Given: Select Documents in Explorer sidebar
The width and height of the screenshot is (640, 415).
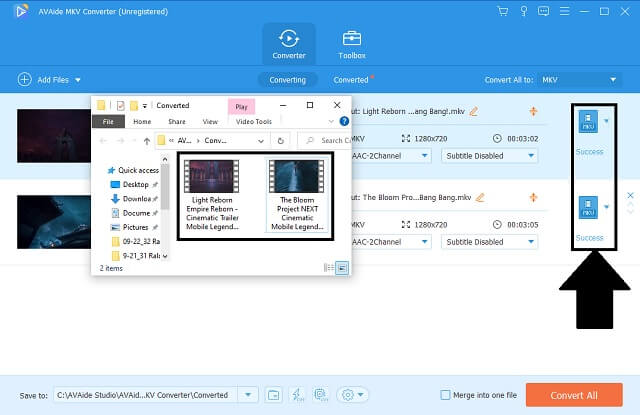Looking at the screenshot, I should (135, 213).
